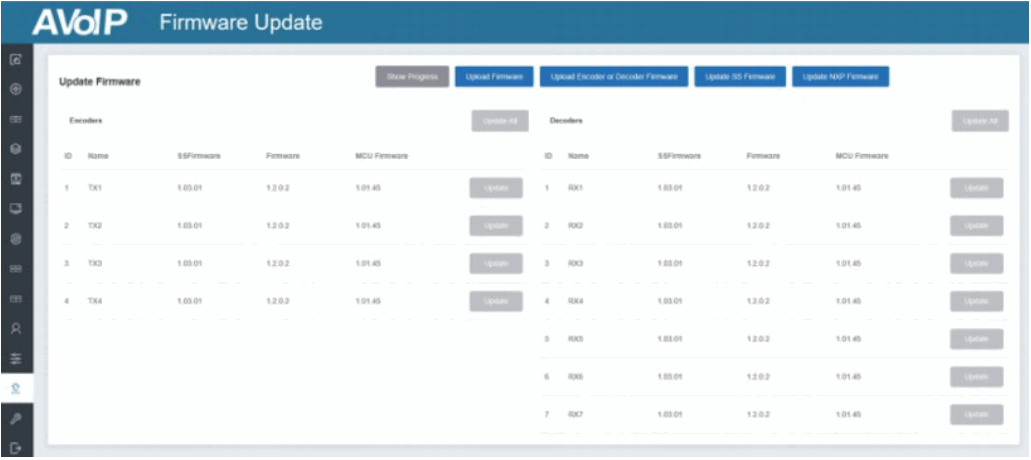
Task: Click the AVoIP logo in the header
Action: [80, 22]
